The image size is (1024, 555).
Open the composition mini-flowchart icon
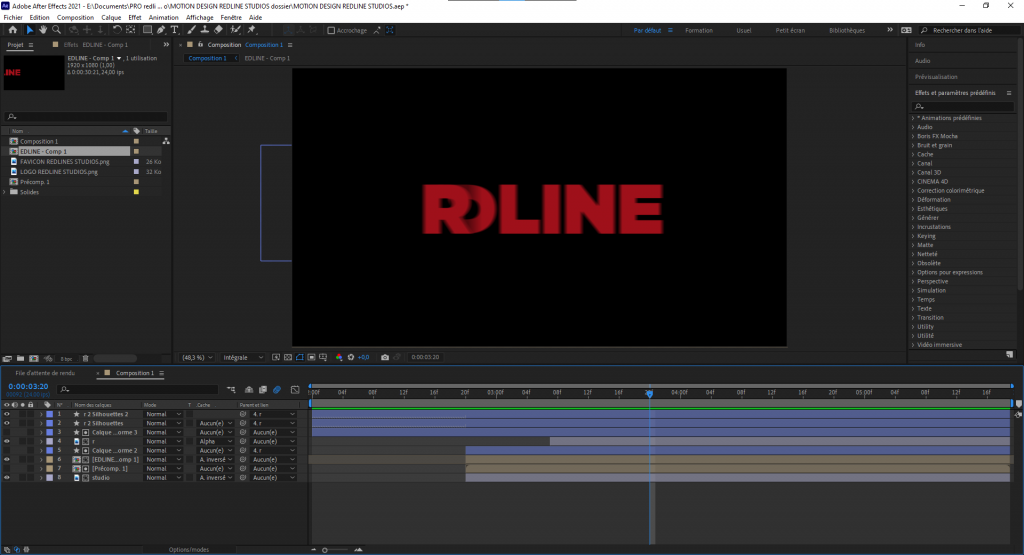coord(231,389)
